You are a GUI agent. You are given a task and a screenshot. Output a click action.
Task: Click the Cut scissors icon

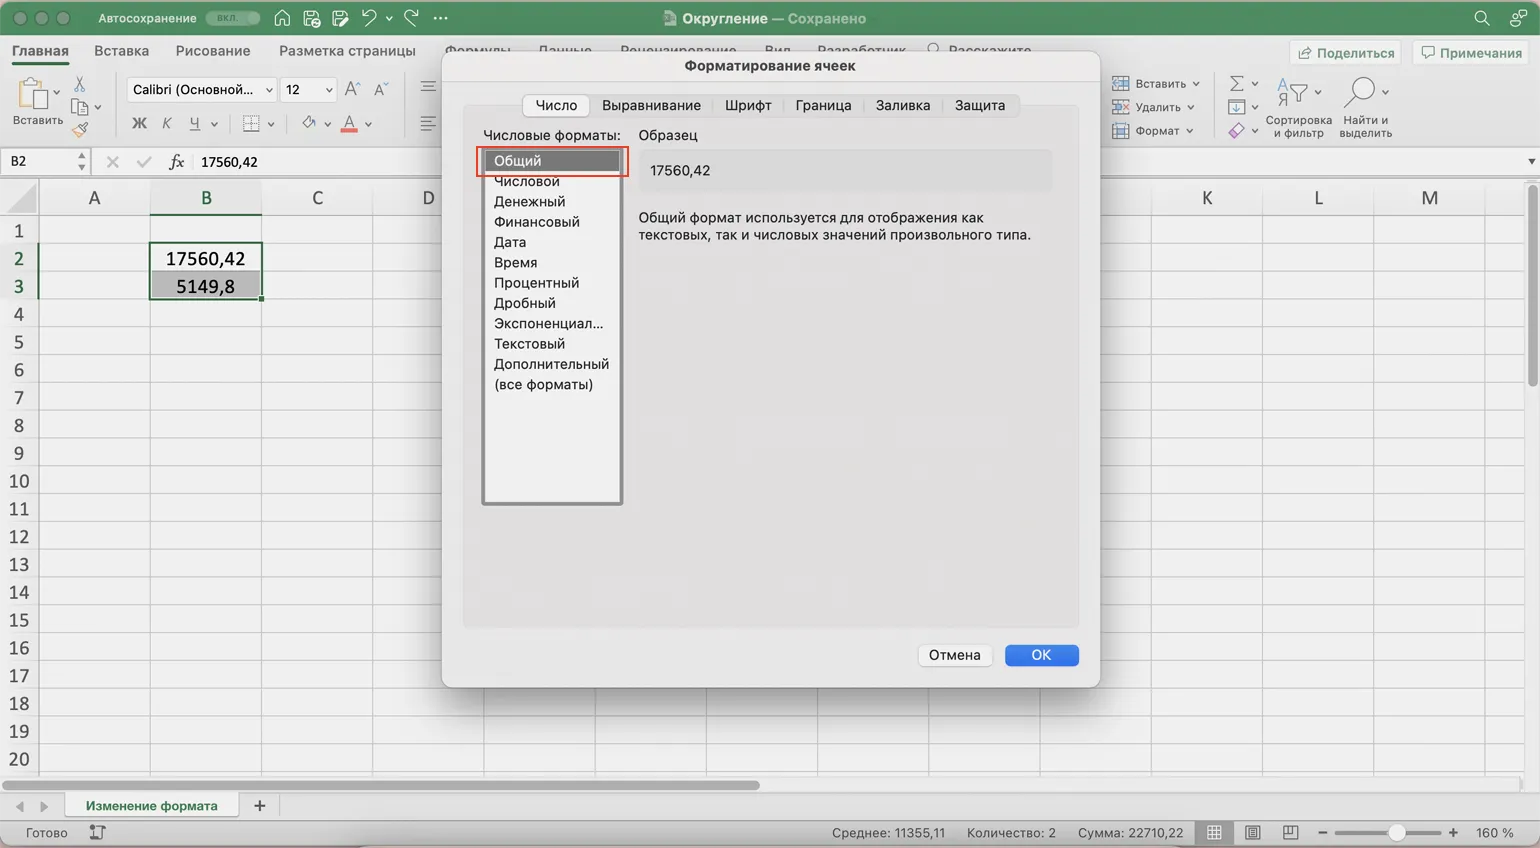(80, 84)
